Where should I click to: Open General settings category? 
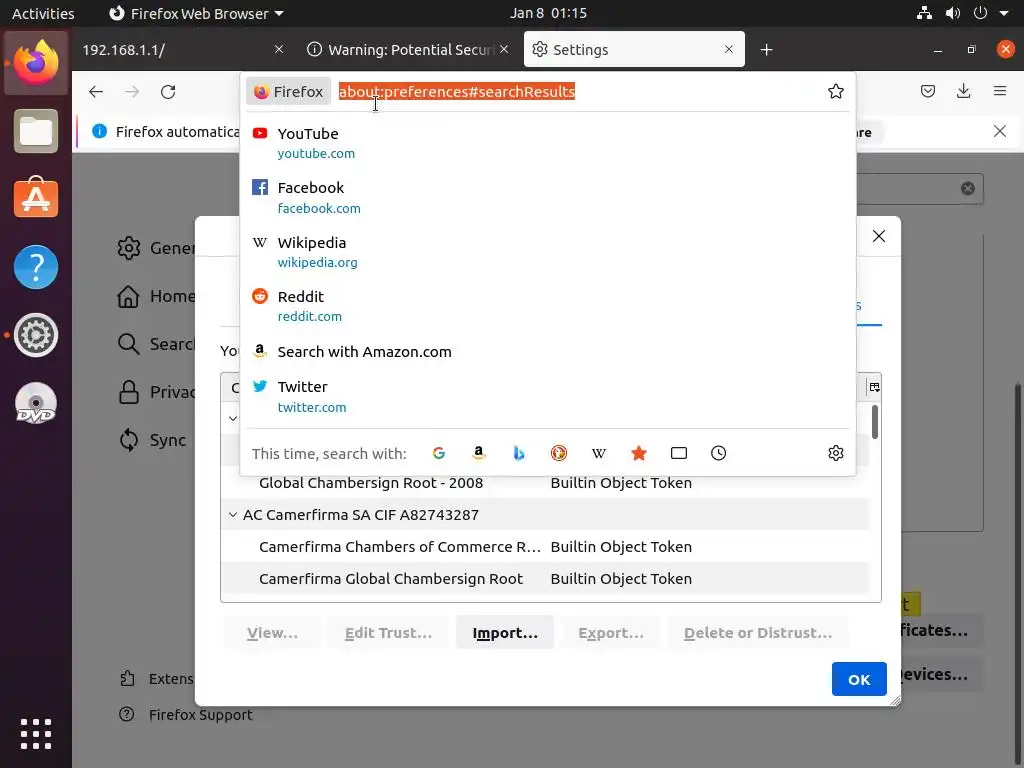pos(157,248)
